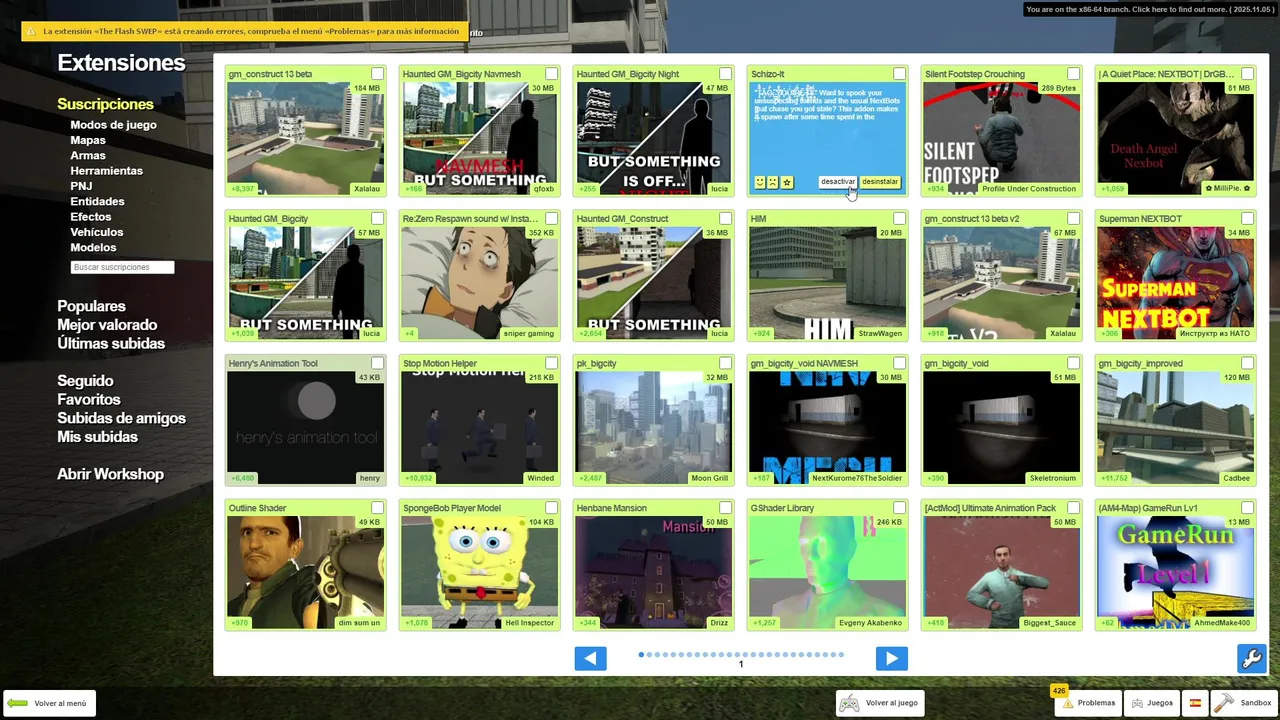Tick the Outline Shader checkbox
The width and height of the screenshot is (1280, 720).
[x=377, y=508]
